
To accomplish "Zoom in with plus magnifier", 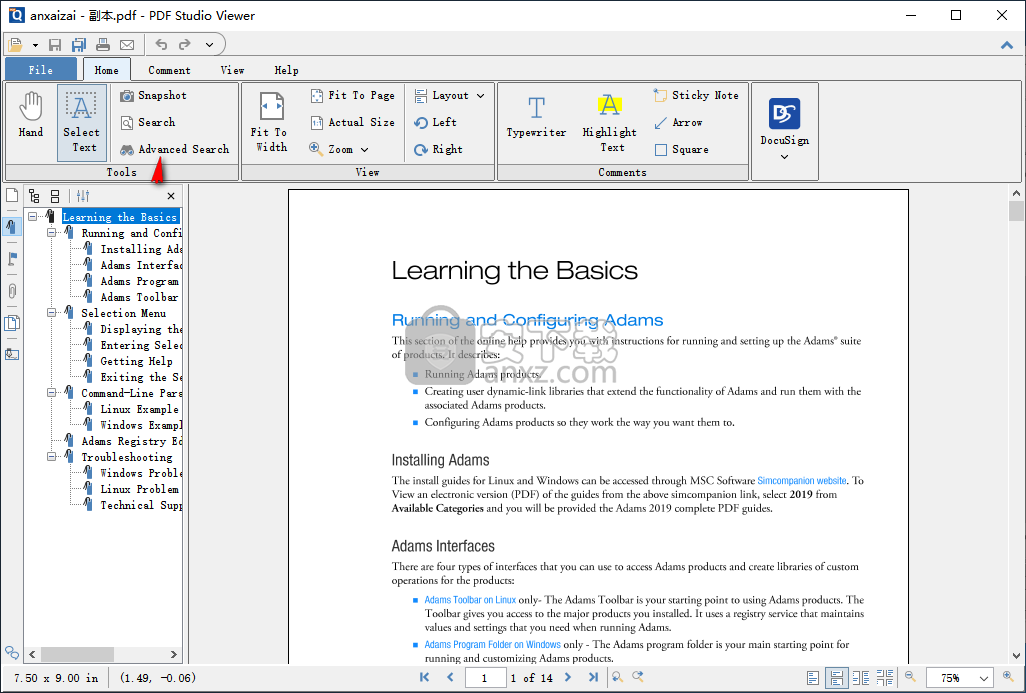I will pyautogui.click(x=1008, y=677).
